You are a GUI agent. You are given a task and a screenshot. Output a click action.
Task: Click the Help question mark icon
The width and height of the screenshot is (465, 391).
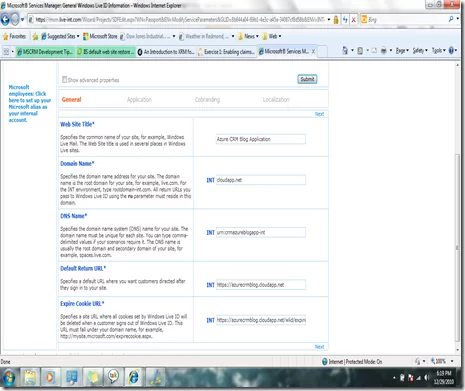click(x=451, y=51)
